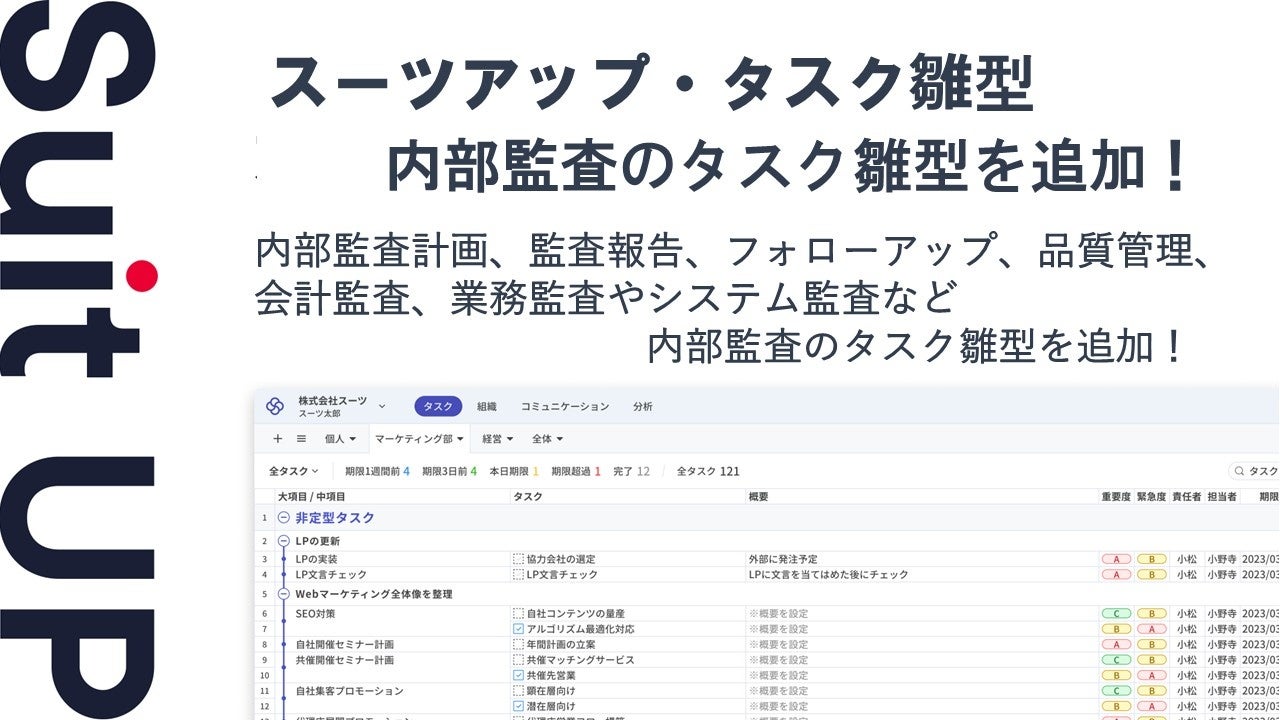Image resolution: width=1280 pixels, height=720 pixels.
Task: Toggle the 協力会社の選定 task checkbox
Action: click(518, 560)
